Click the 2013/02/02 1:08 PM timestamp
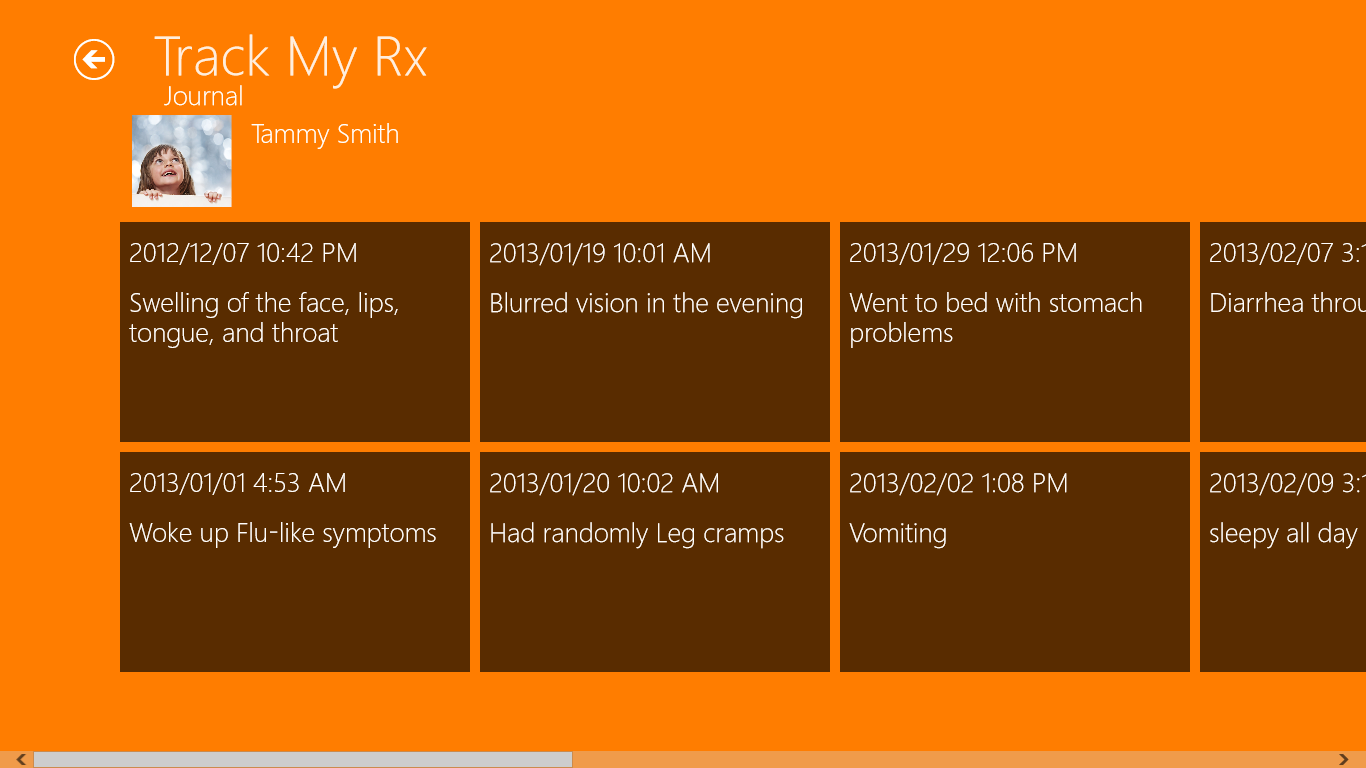This screenshot has width=1366, height=768. pos(958,484)
